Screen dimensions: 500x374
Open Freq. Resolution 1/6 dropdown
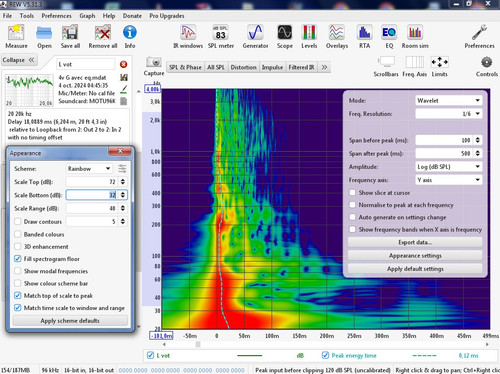tap(449, 114)
